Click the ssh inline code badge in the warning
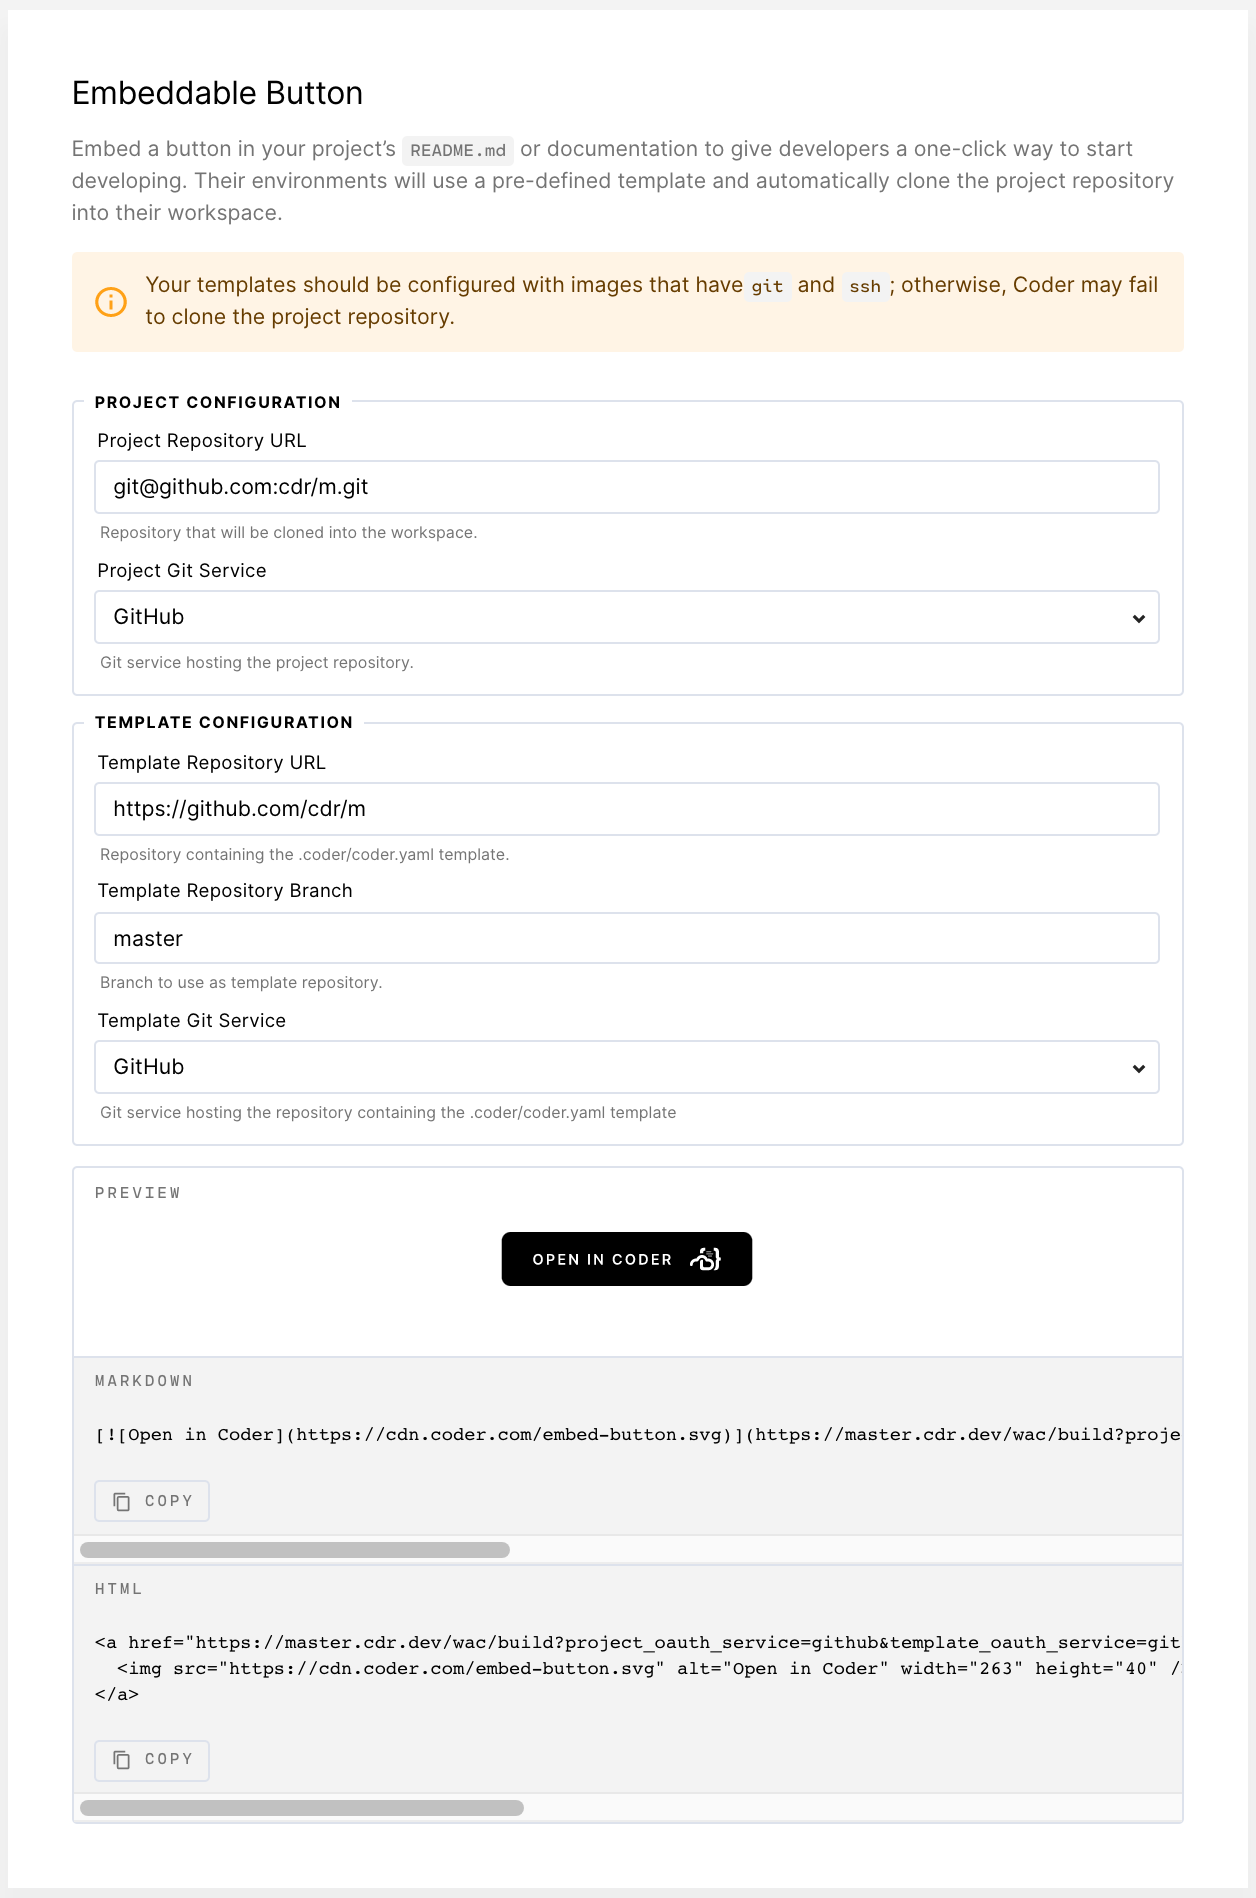The image size is (1256, 1898). [866, 286]
